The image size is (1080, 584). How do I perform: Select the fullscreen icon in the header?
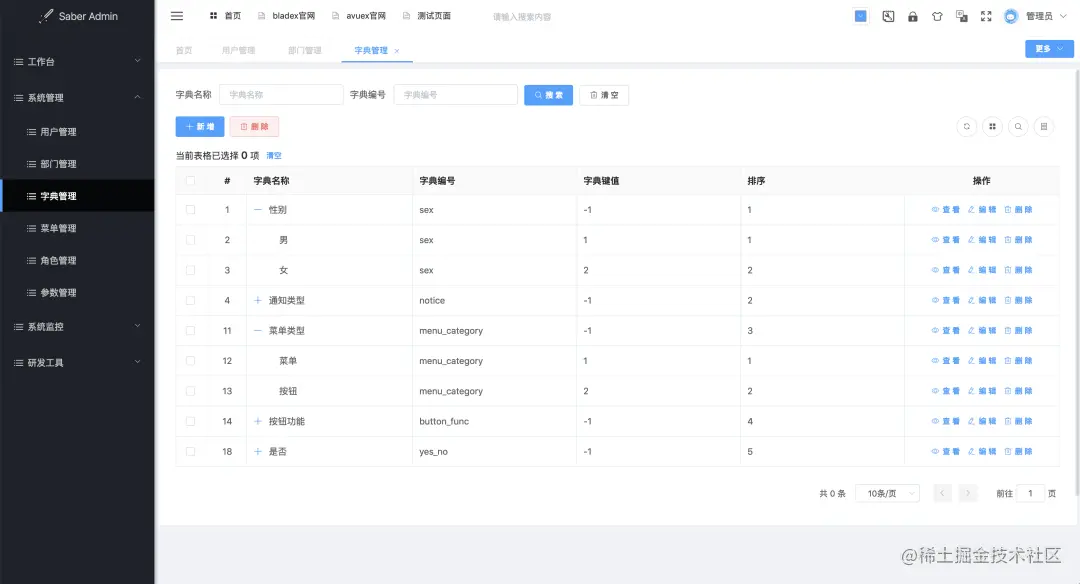click(x=984, y=16)
